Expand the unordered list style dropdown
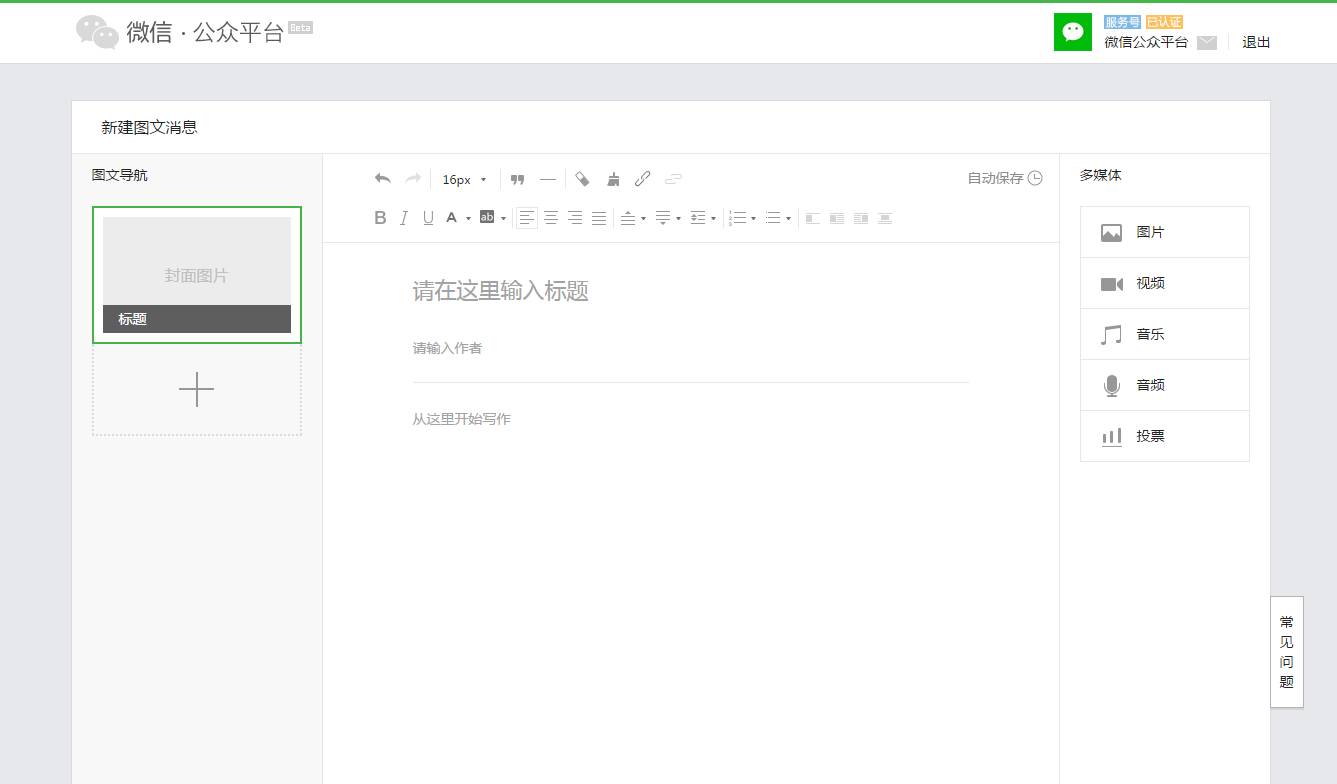Viewport: 1337px width, 784px height. [788, 218]
